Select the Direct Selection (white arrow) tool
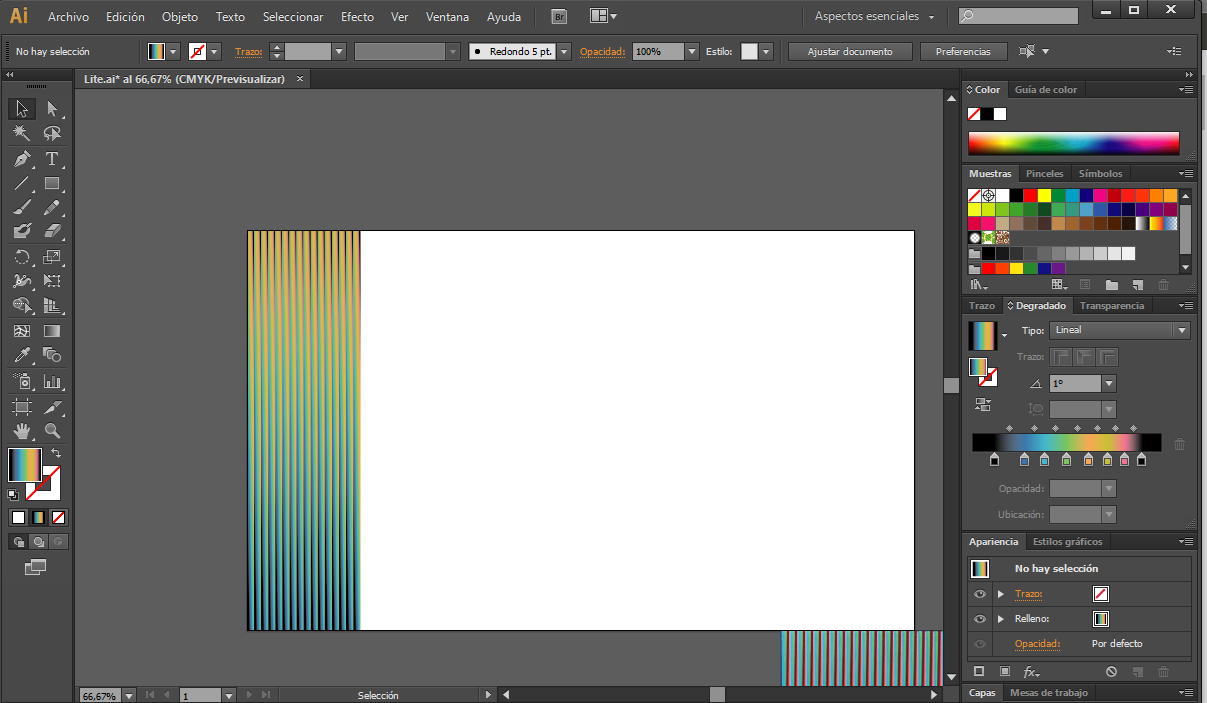This screenshot has width=1207, height=703. [52, 109]
